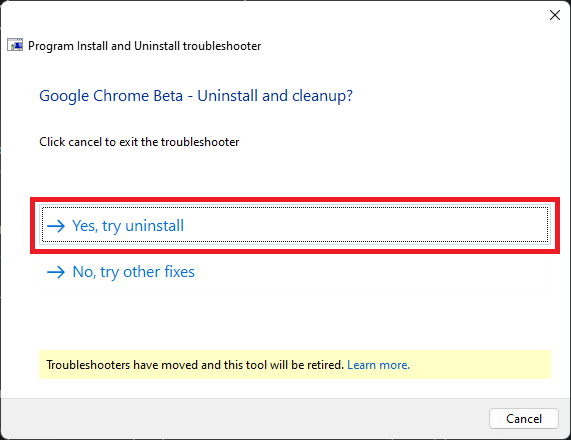571x440 pixels.
Task: Click empty space right of No, try other fixes
Action: 371,272
